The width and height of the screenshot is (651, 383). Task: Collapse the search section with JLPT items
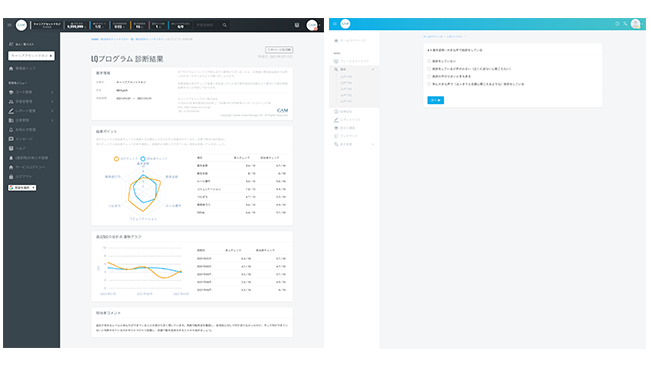[355, 69]
